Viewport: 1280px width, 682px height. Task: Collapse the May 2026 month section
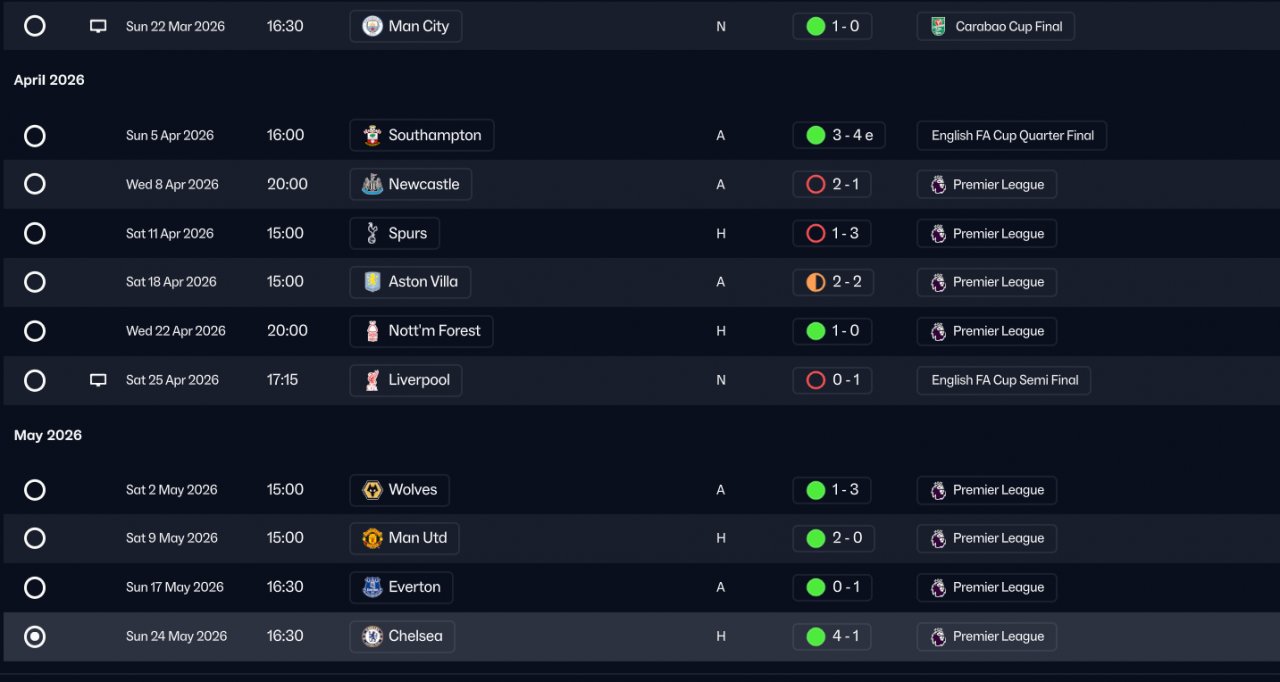pos(48,435)
